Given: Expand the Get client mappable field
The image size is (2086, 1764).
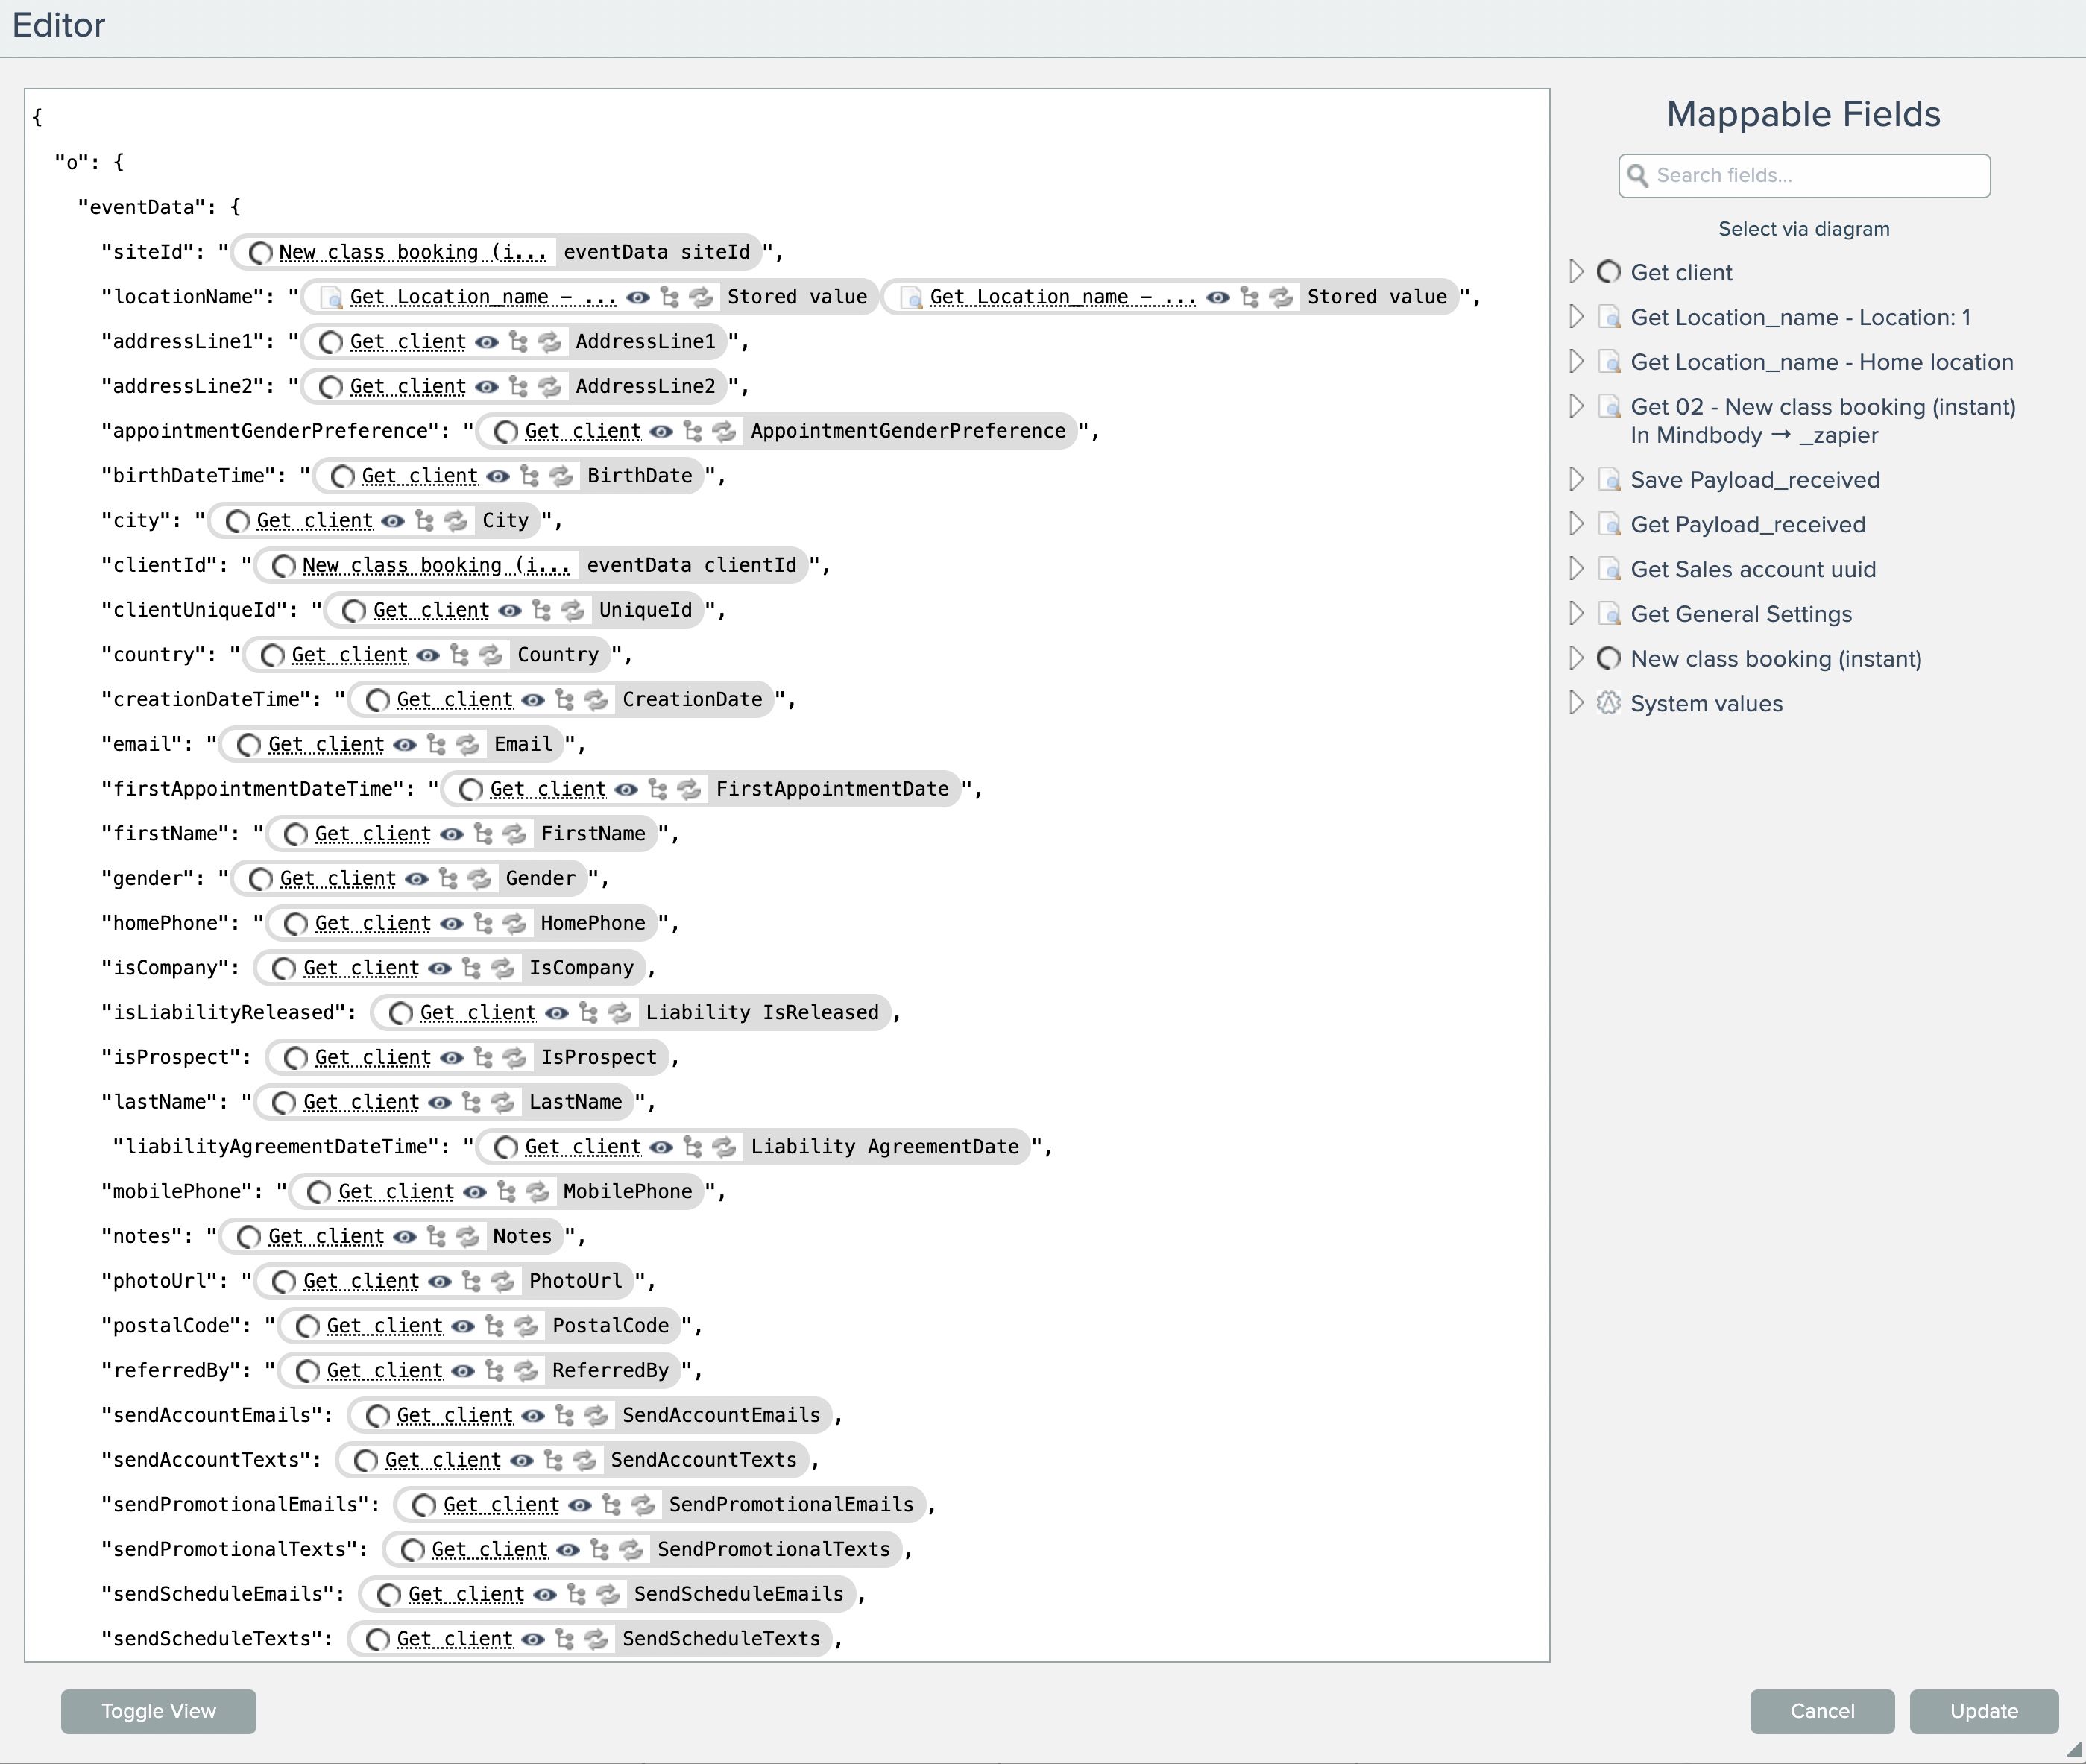Looking at the screenshot, I should point(1576,272).
